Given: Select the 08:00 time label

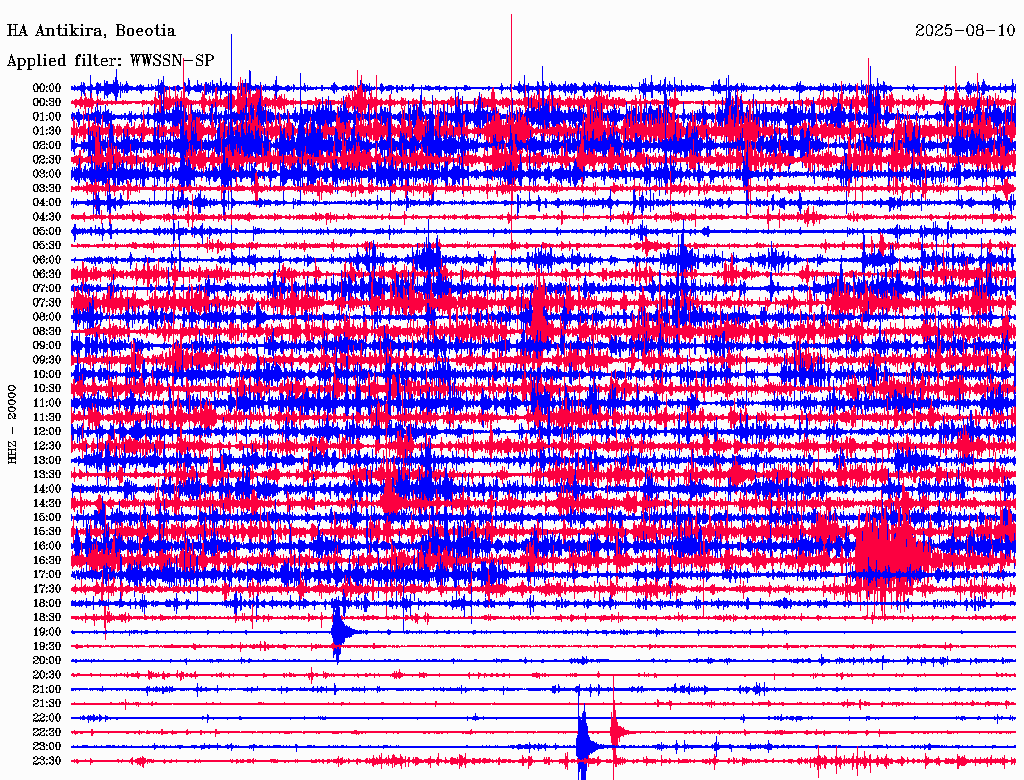Looking at the screenshot, I should pyautogui.click(x=46, y=317).
